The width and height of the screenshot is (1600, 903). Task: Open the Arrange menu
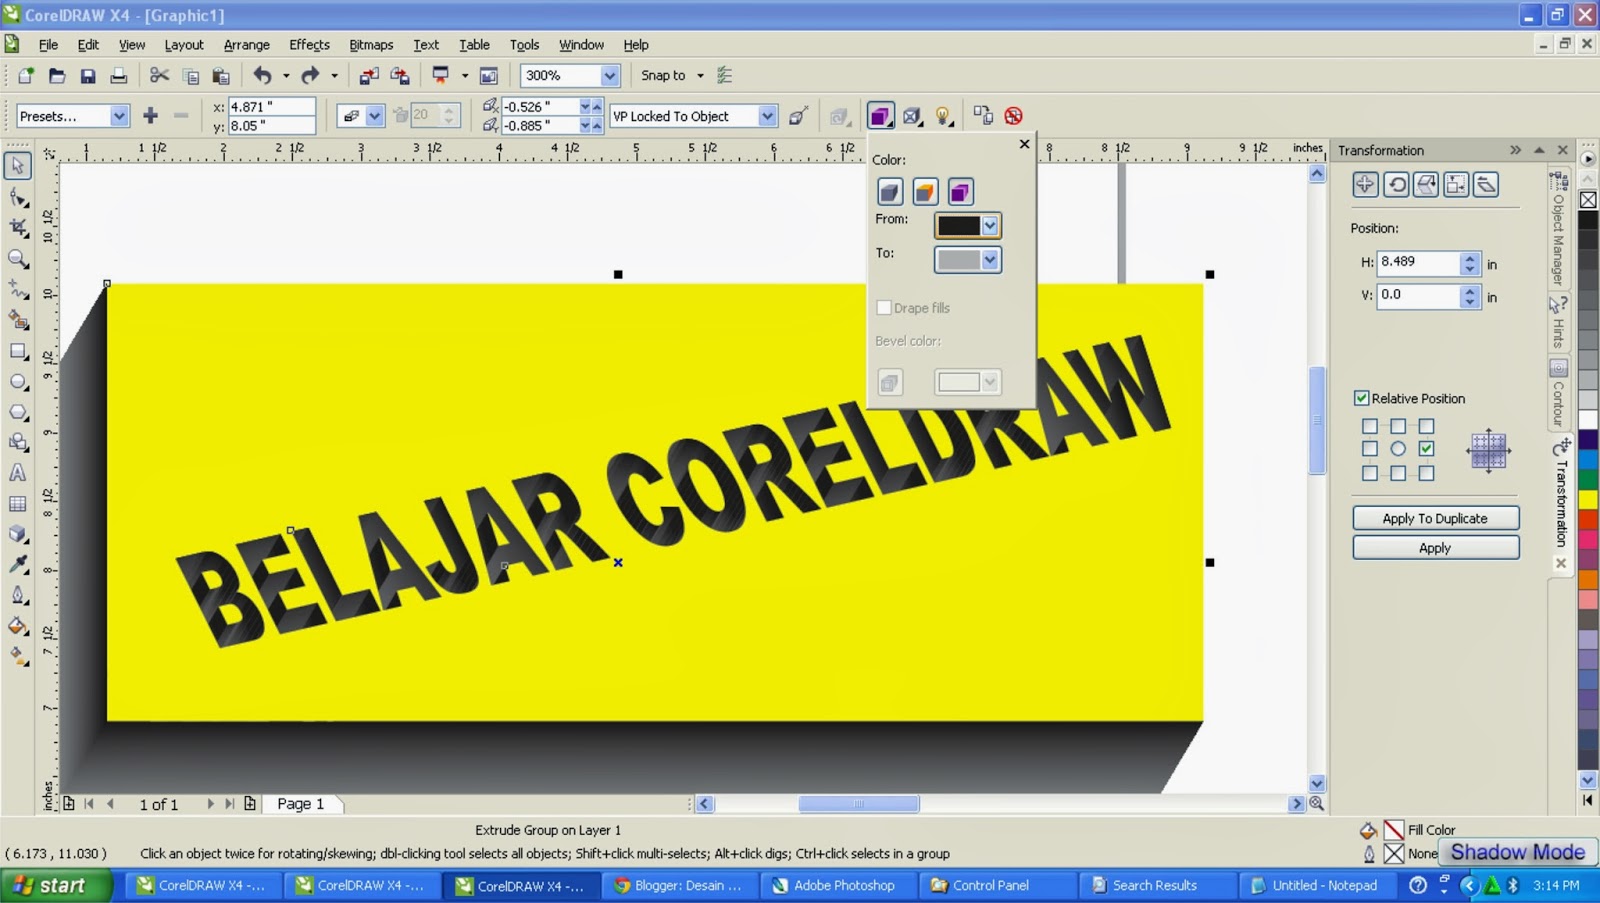pyautogui.click(x=246, y=45)
